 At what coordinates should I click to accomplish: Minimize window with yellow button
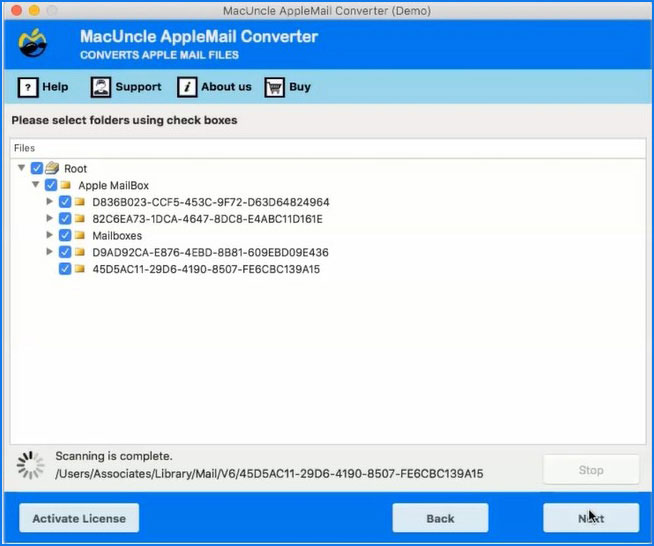[x=34, y=10]
